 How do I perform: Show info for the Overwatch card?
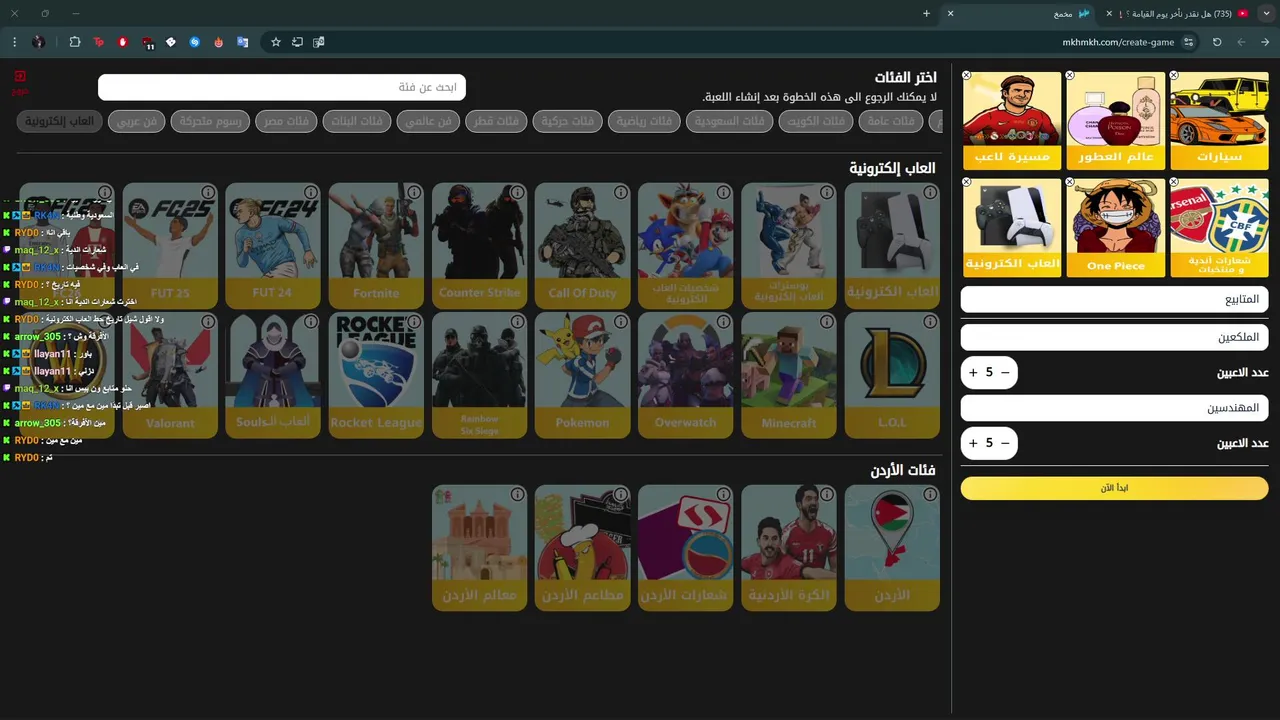click(x=723, y=322)
